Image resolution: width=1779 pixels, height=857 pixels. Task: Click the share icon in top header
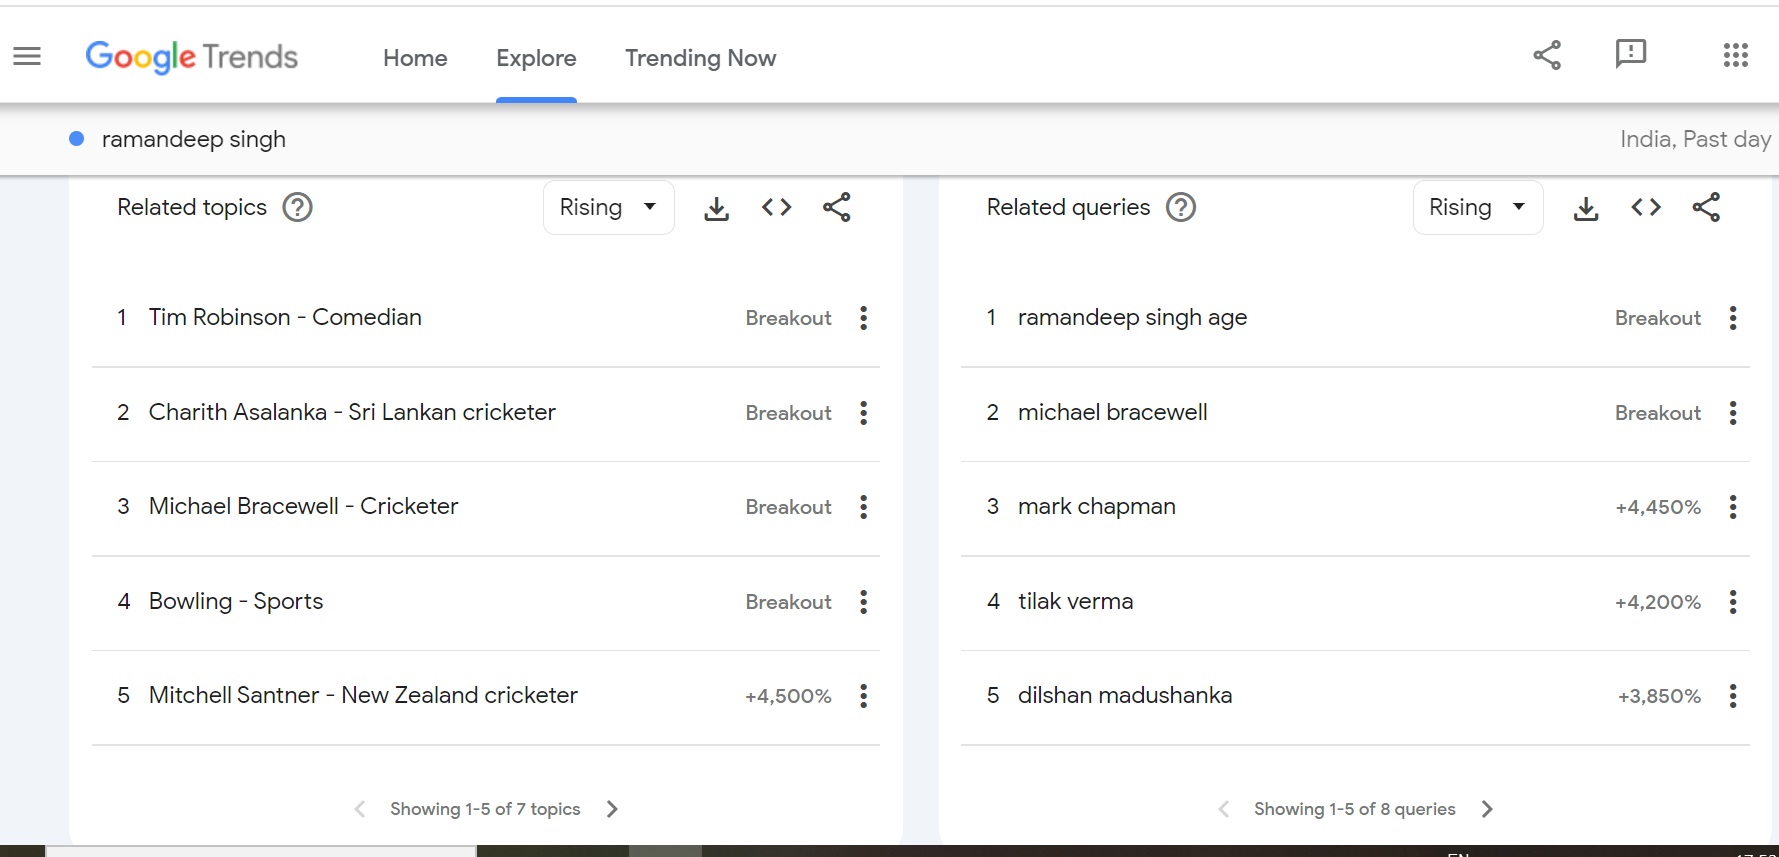click(x=1547, y=55)
